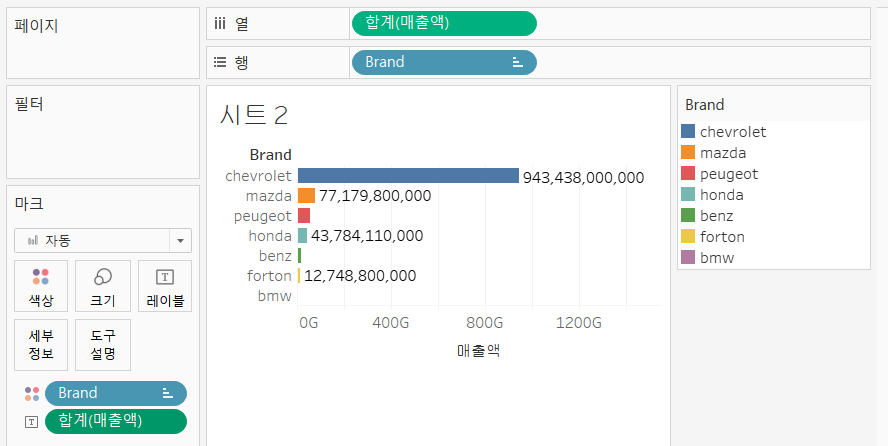Click the 12,748,800,000 data label
This screenshot has height=446, width=888.
pyautogui.click(x=360, y=276)
